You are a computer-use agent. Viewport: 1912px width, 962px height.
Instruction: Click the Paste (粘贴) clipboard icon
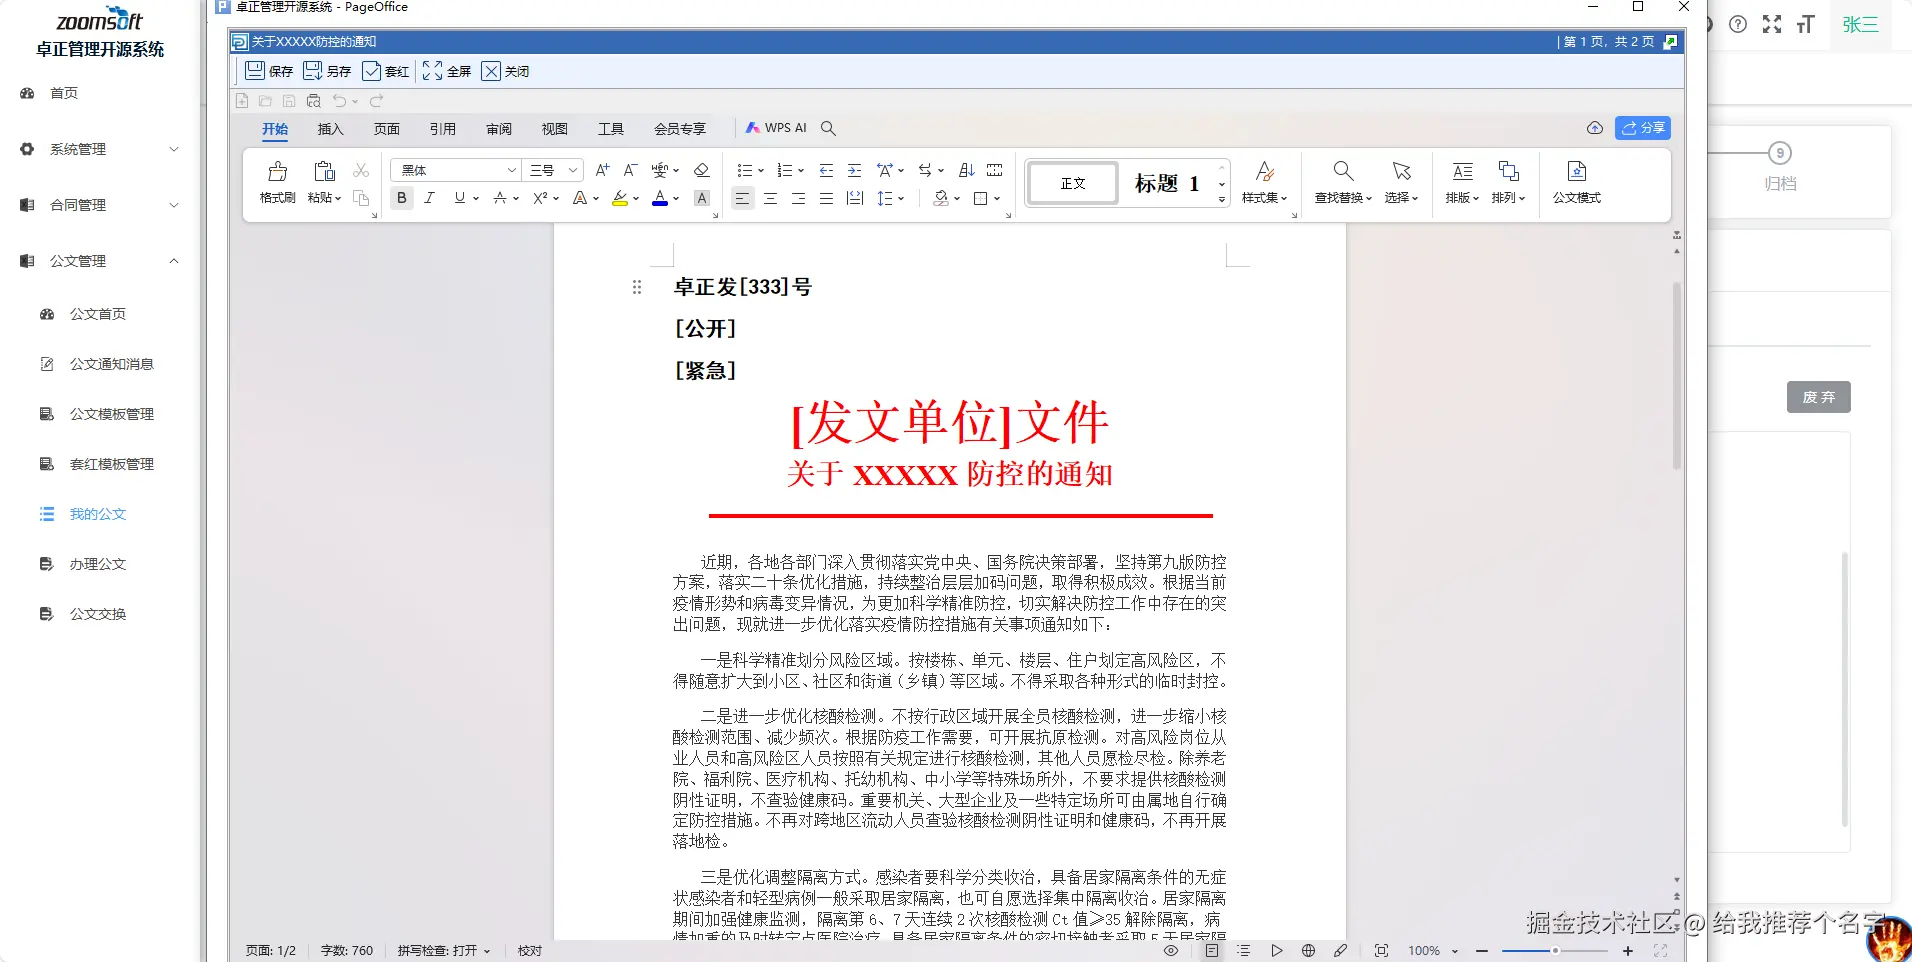point(324,171)
